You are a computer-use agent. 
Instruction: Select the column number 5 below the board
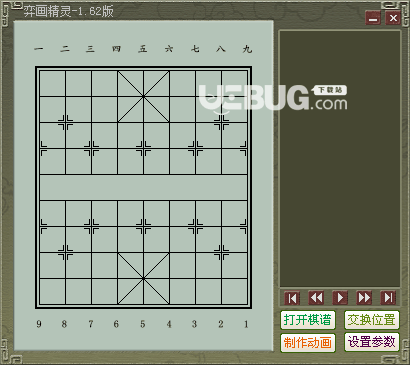pos(143,324)
